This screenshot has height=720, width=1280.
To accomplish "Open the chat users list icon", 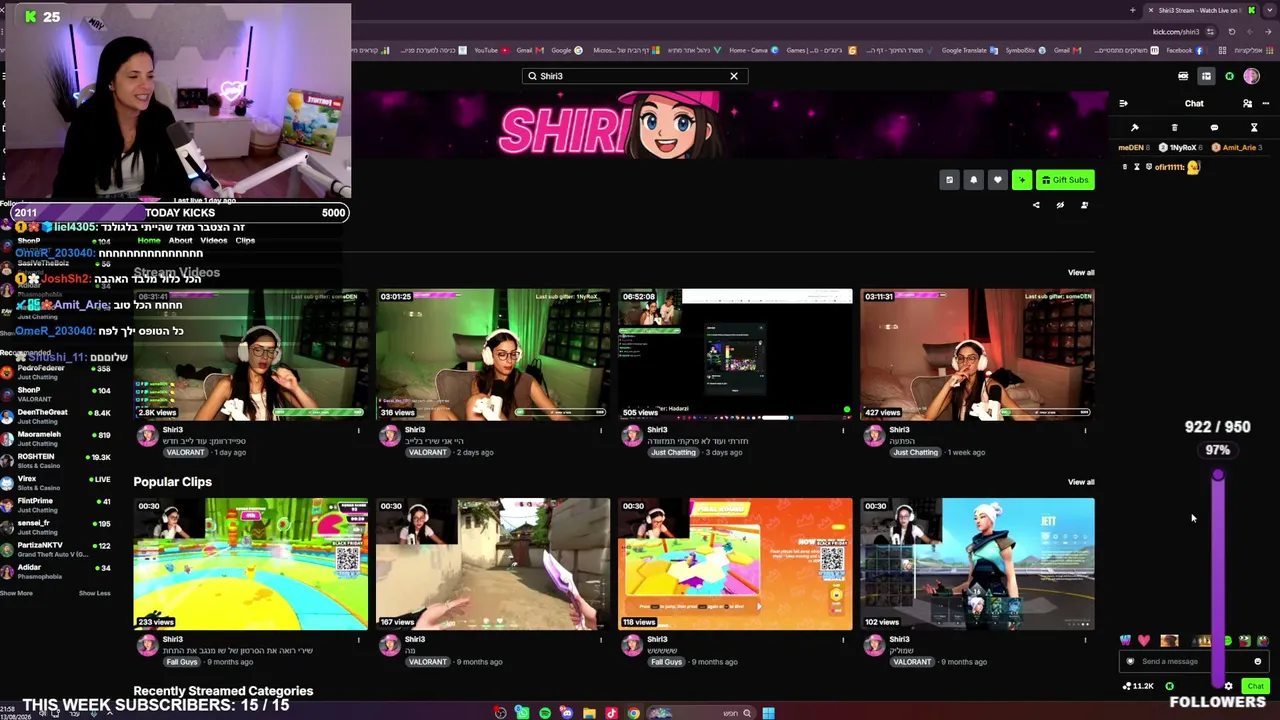I will (1247, 103).
